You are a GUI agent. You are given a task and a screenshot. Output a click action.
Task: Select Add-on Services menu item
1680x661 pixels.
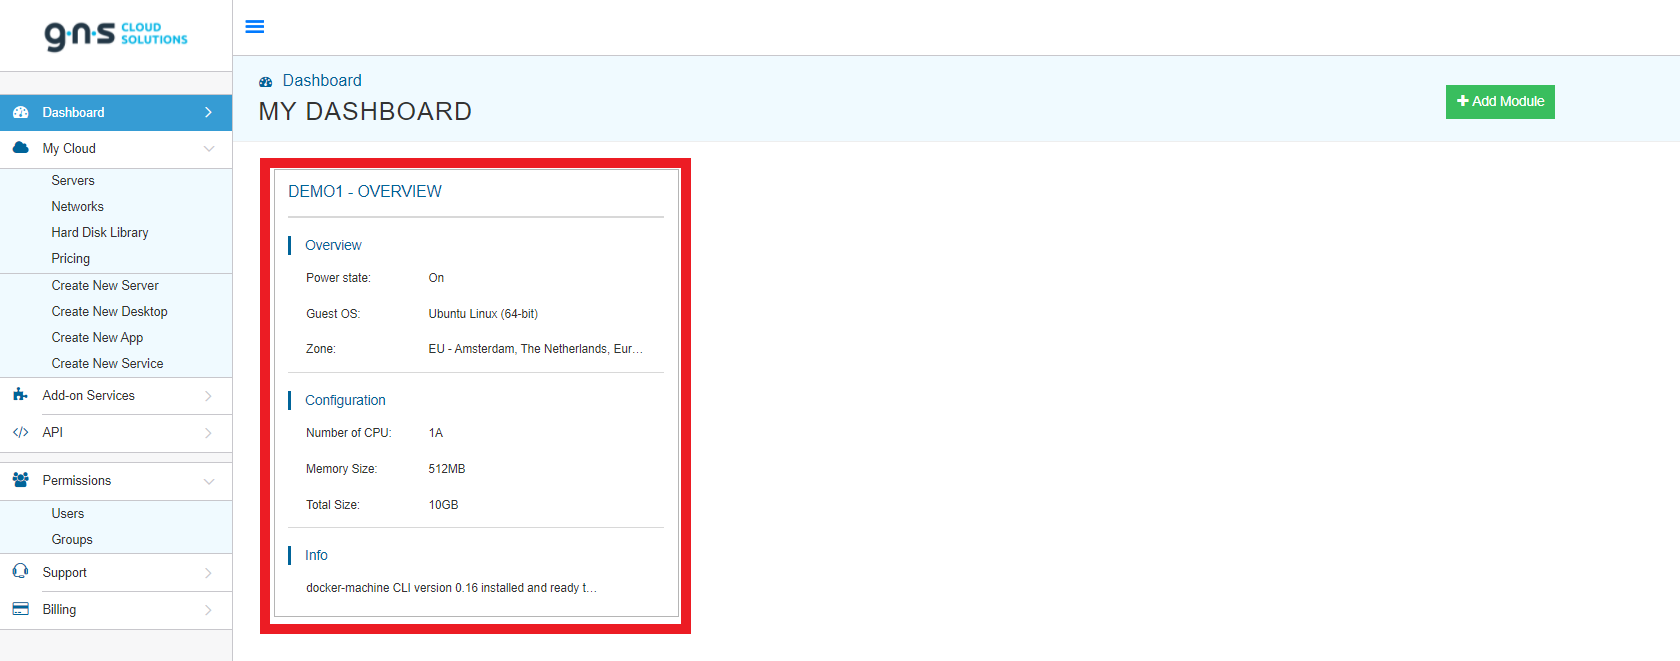tap(116, 395)
